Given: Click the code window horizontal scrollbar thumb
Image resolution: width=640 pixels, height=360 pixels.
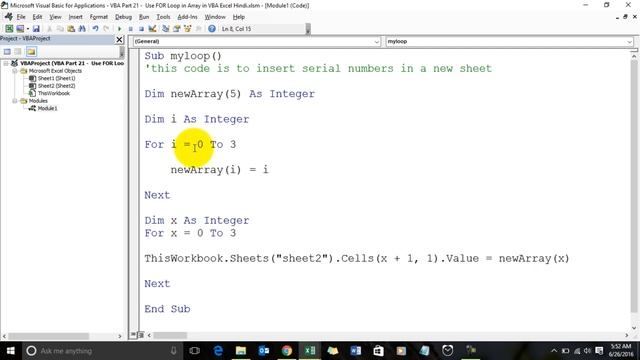Looking at the screenshot, I should 170,336.
